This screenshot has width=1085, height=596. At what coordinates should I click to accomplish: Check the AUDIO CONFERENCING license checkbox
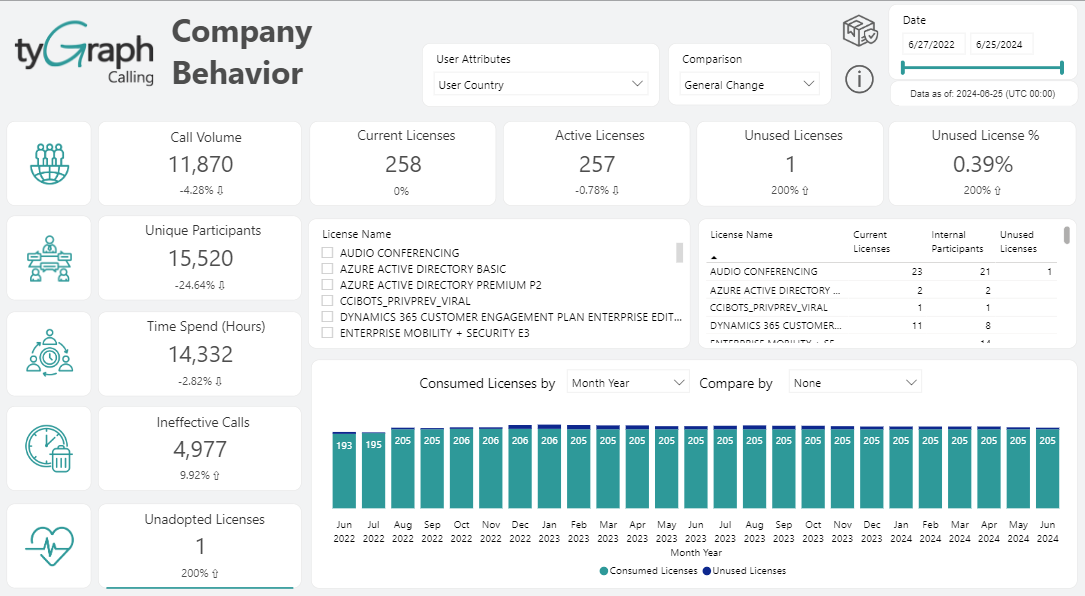click(327, 253)
